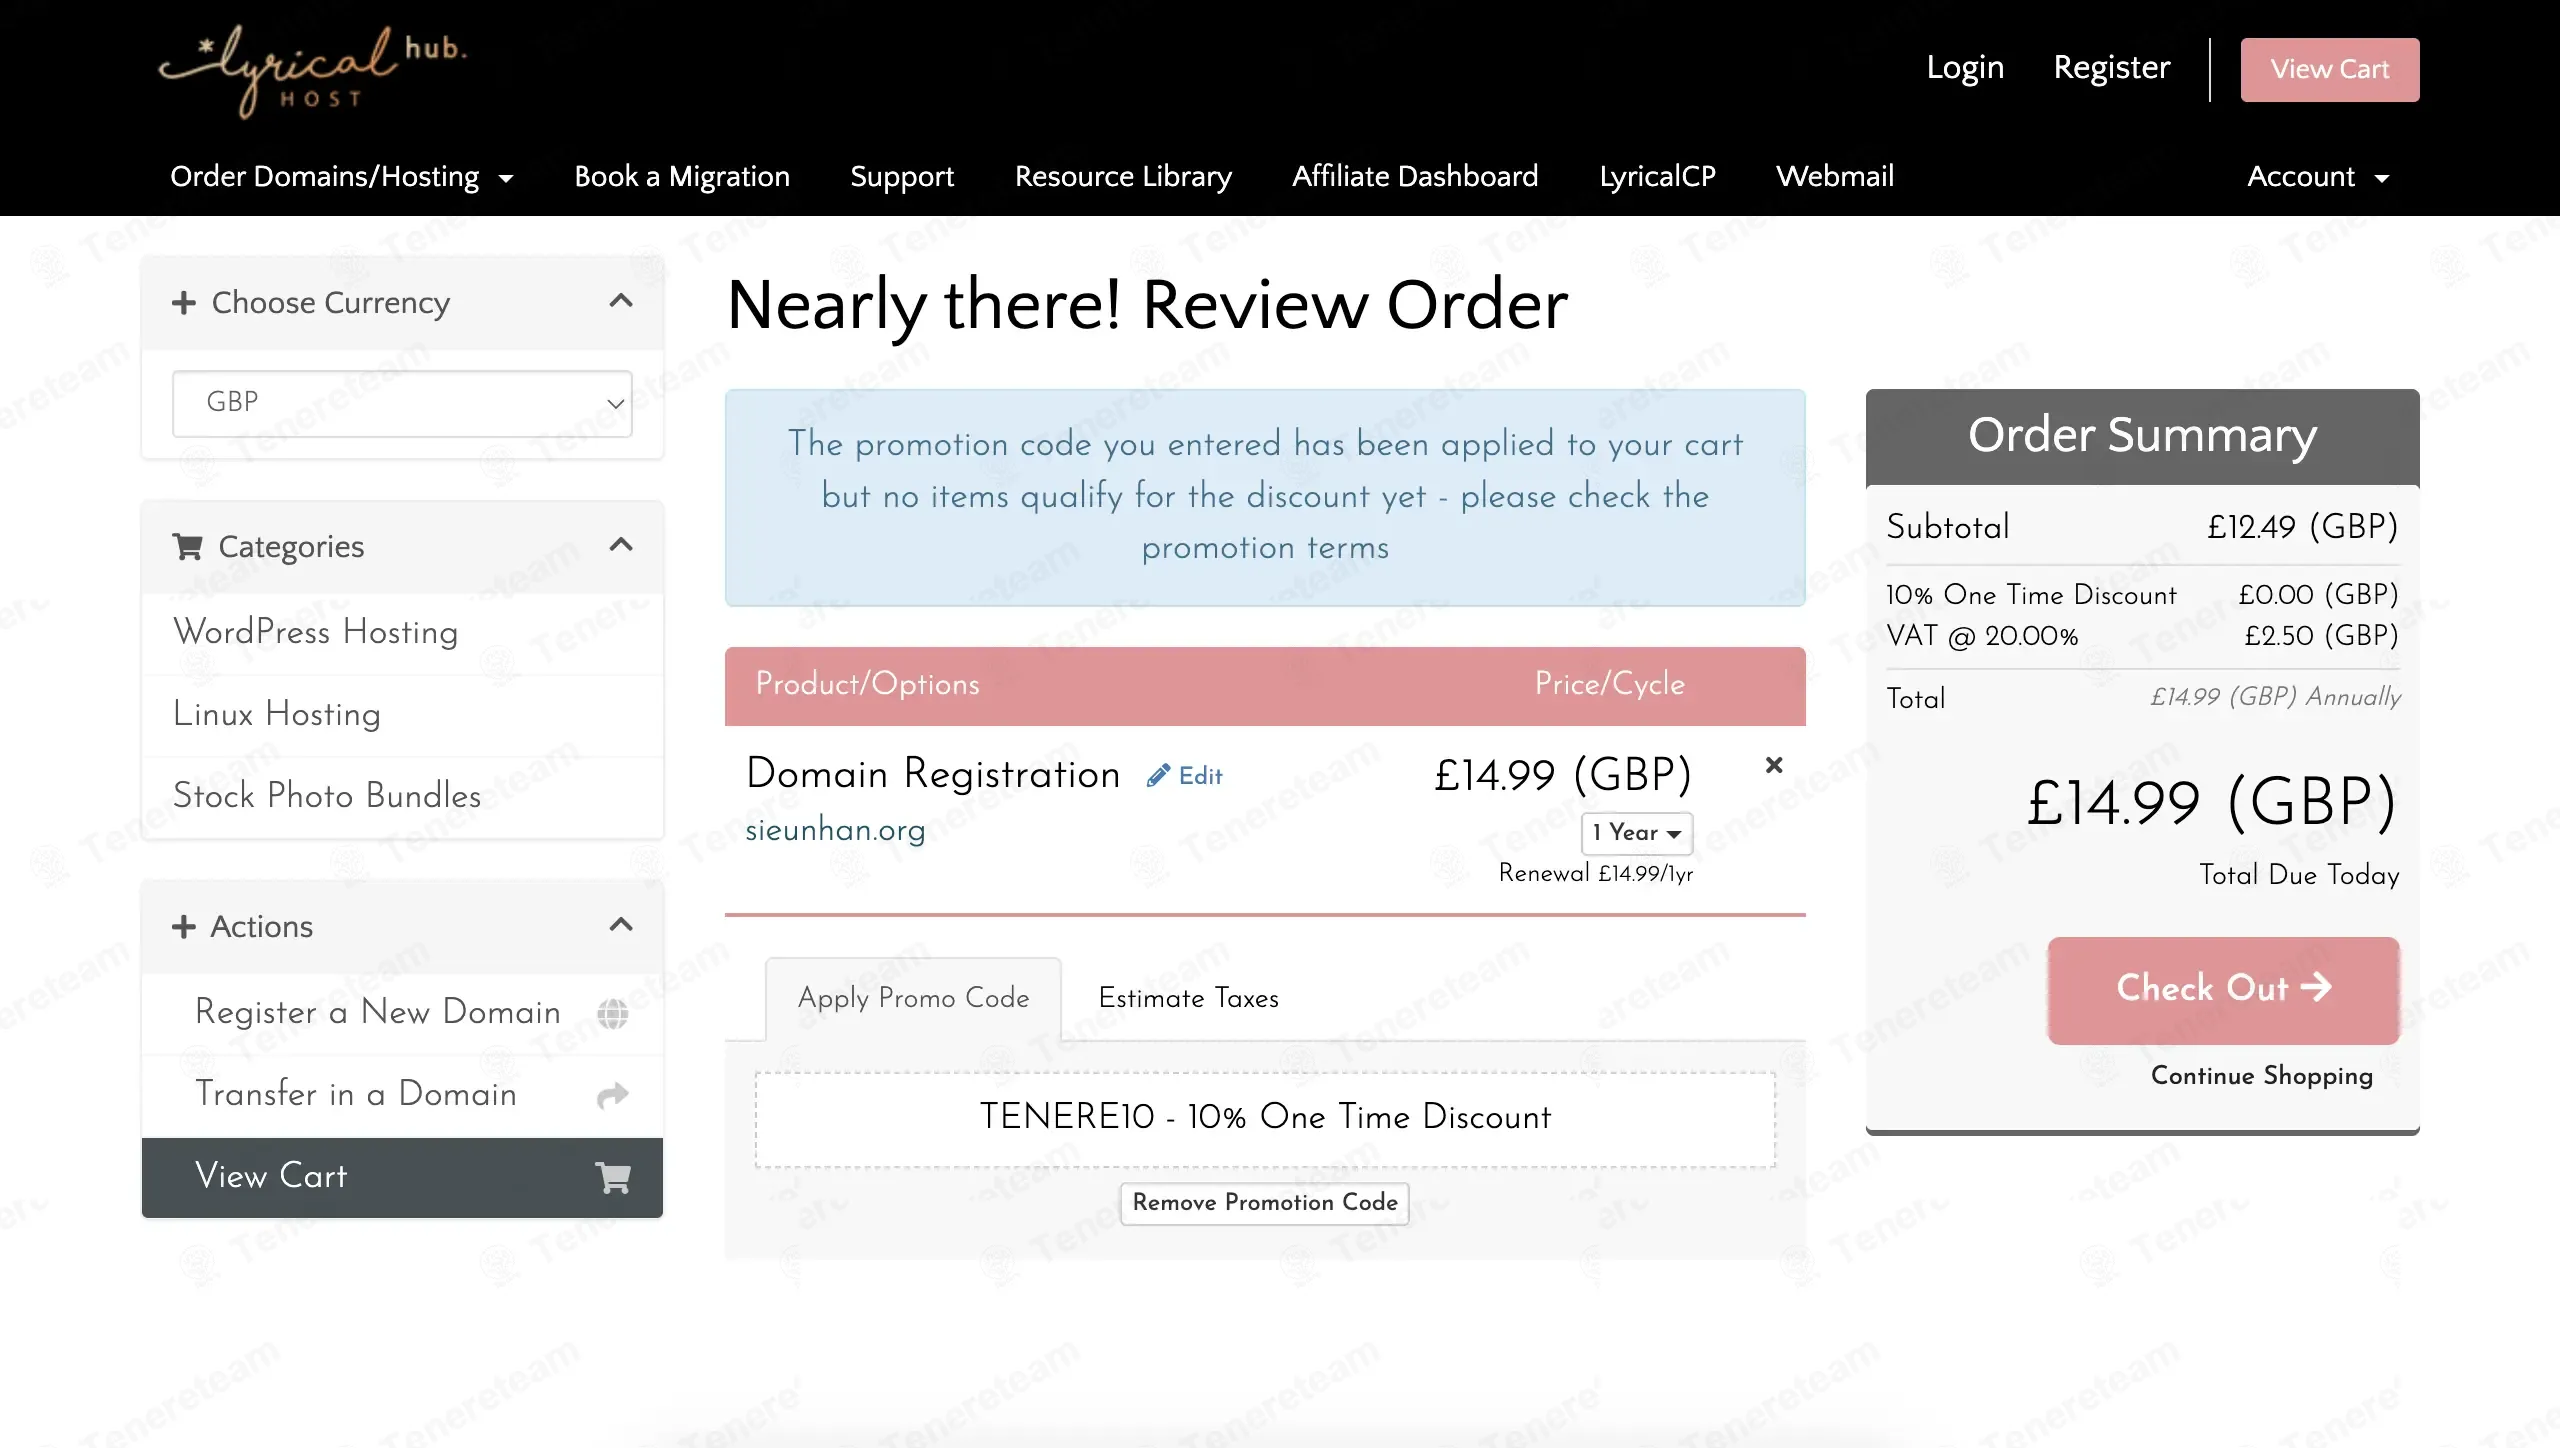
Task: Collapse the Categories panel chevron
Action: pos(621,544)
